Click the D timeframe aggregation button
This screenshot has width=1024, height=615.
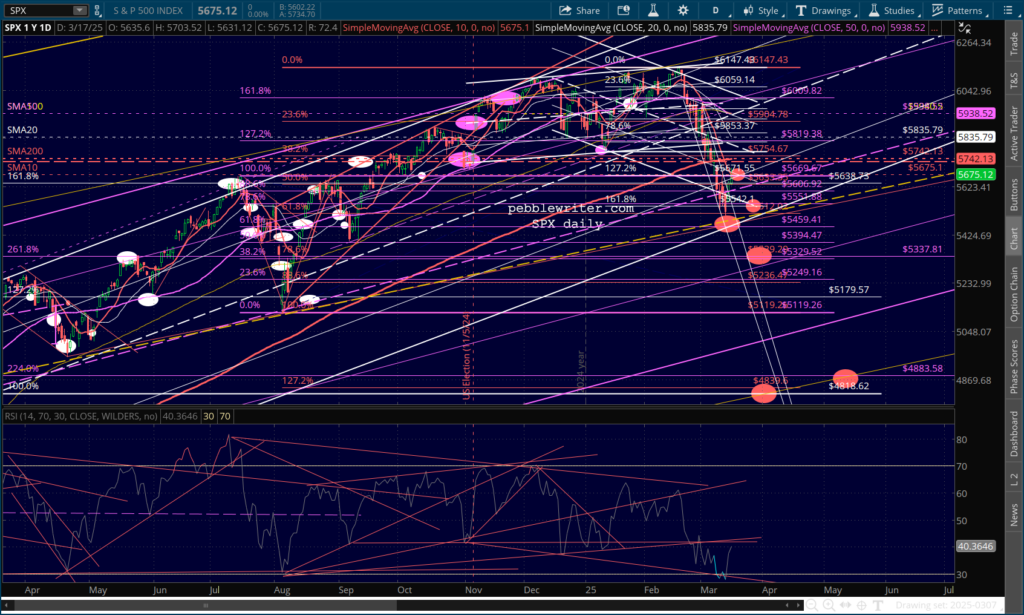(x=716, y=10)
